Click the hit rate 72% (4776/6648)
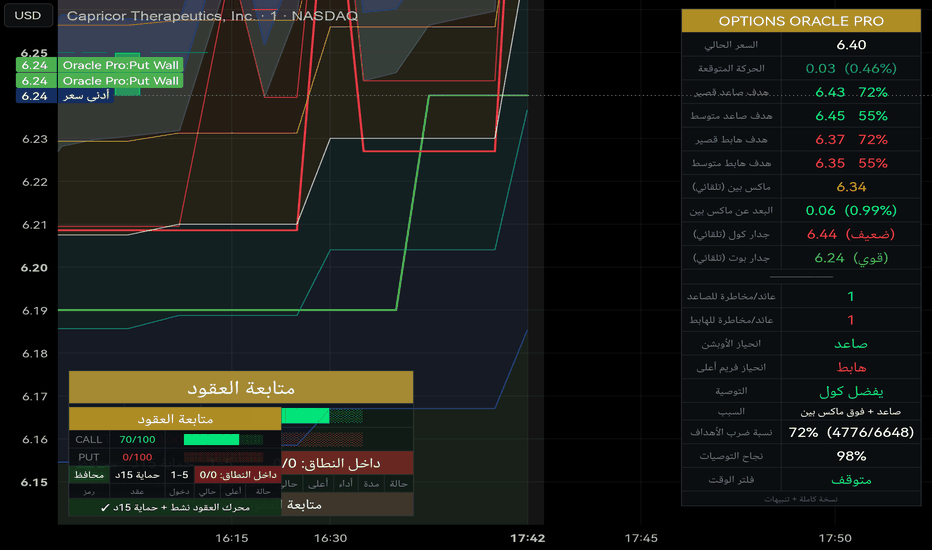Image resolution: width=932 pixels, height=550 pixels. [x=851, y=432]
